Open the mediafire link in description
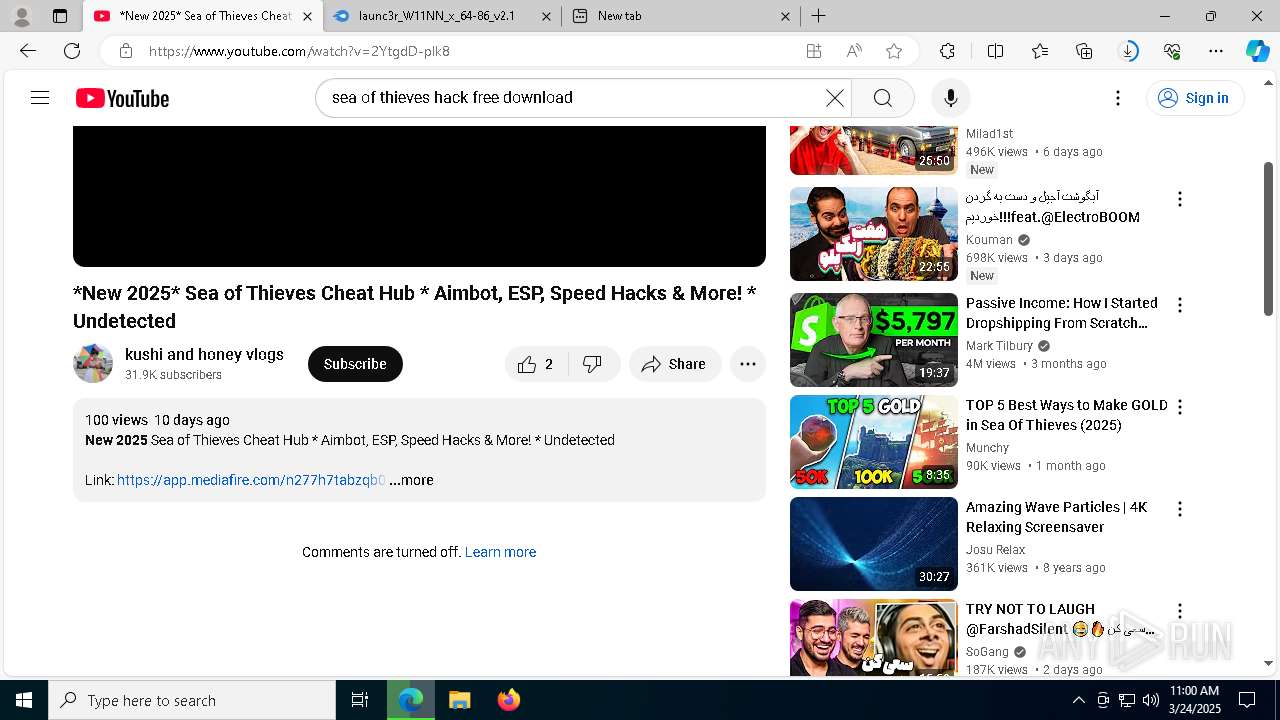The image size is (1280, 720). [x=250, y=480]
